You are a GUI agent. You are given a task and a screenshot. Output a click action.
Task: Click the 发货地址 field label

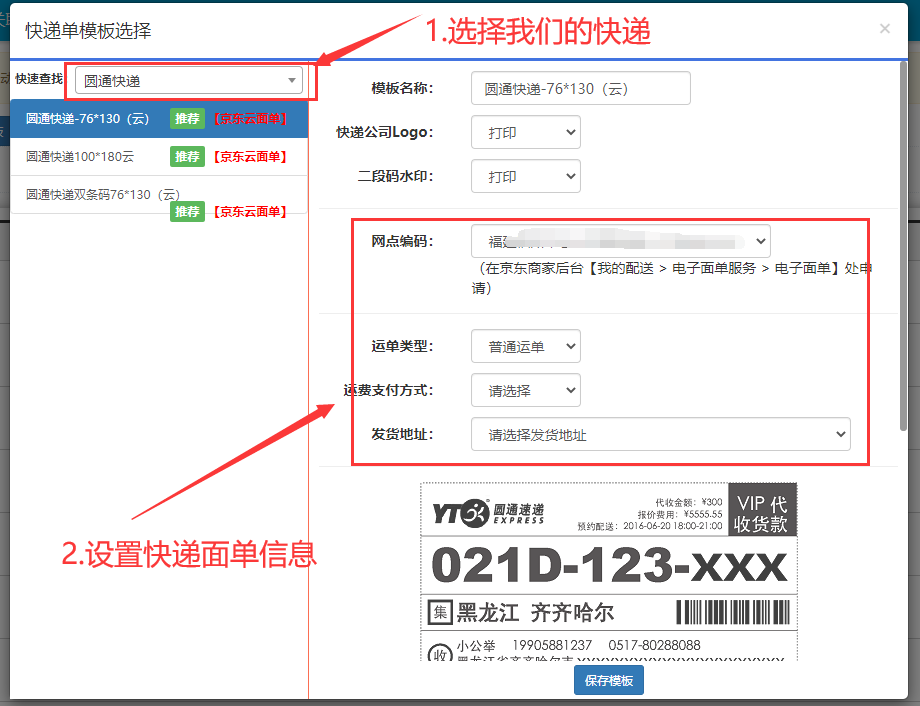pyautogui.click(x=402, y=434)
